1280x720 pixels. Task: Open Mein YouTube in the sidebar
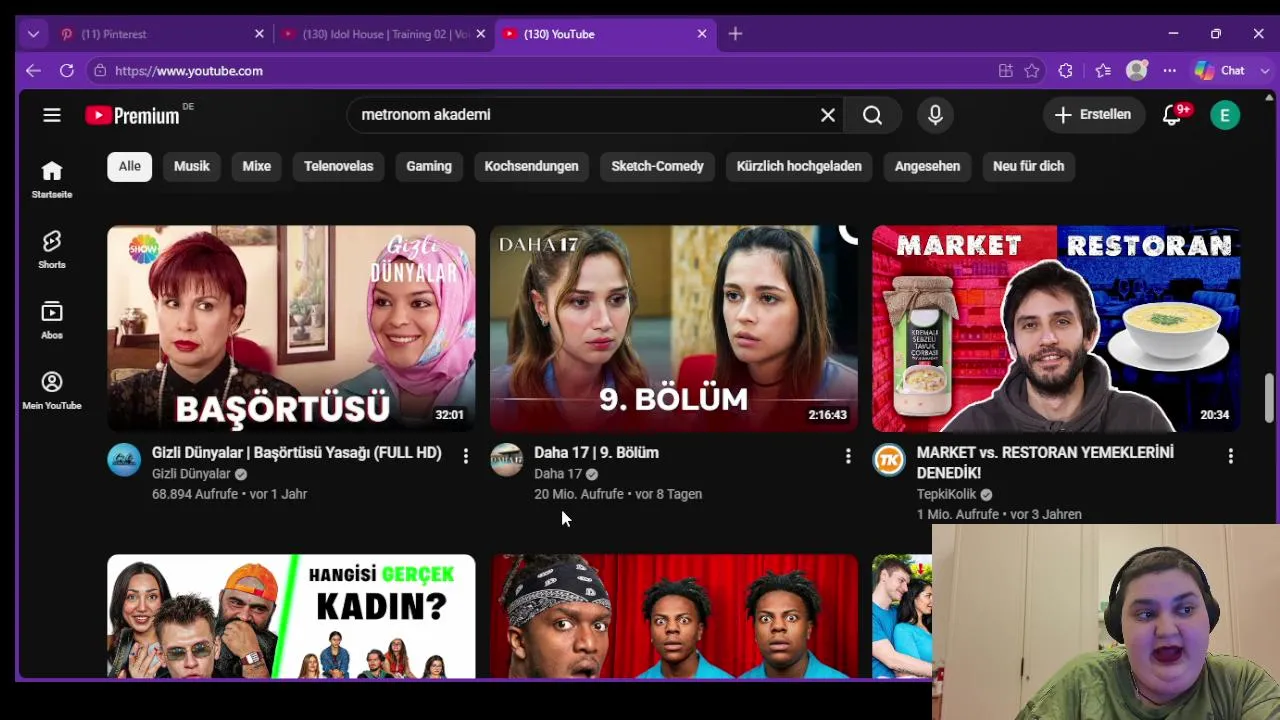52,391
